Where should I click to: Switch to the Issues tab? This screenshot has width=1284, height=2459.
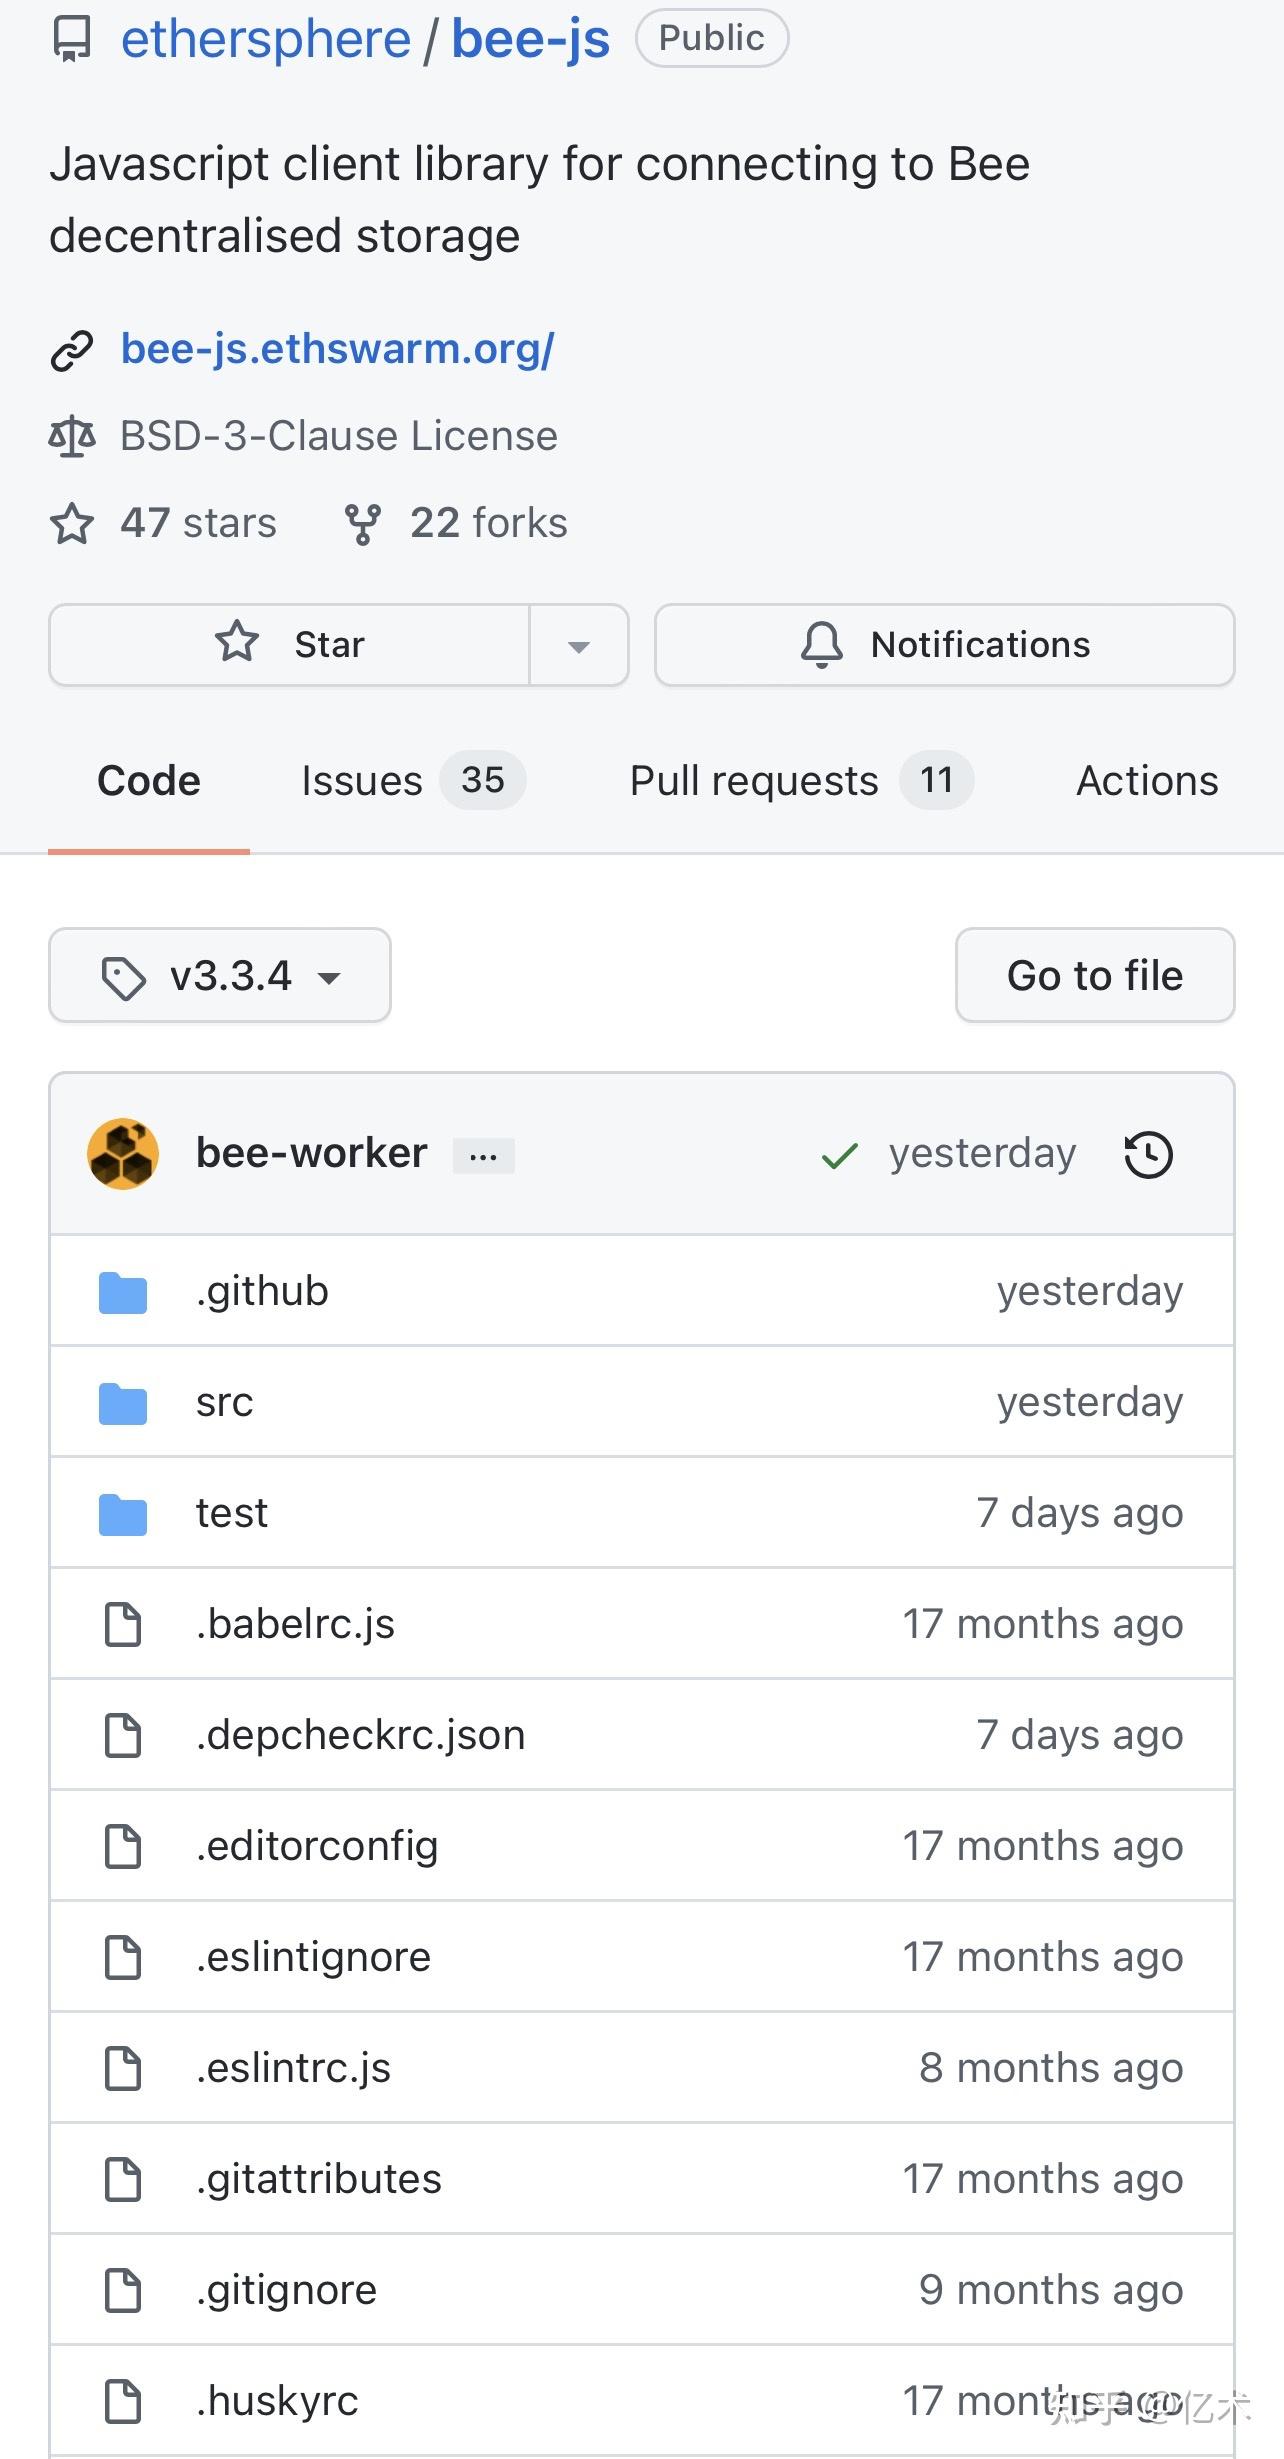click(411, 781)
